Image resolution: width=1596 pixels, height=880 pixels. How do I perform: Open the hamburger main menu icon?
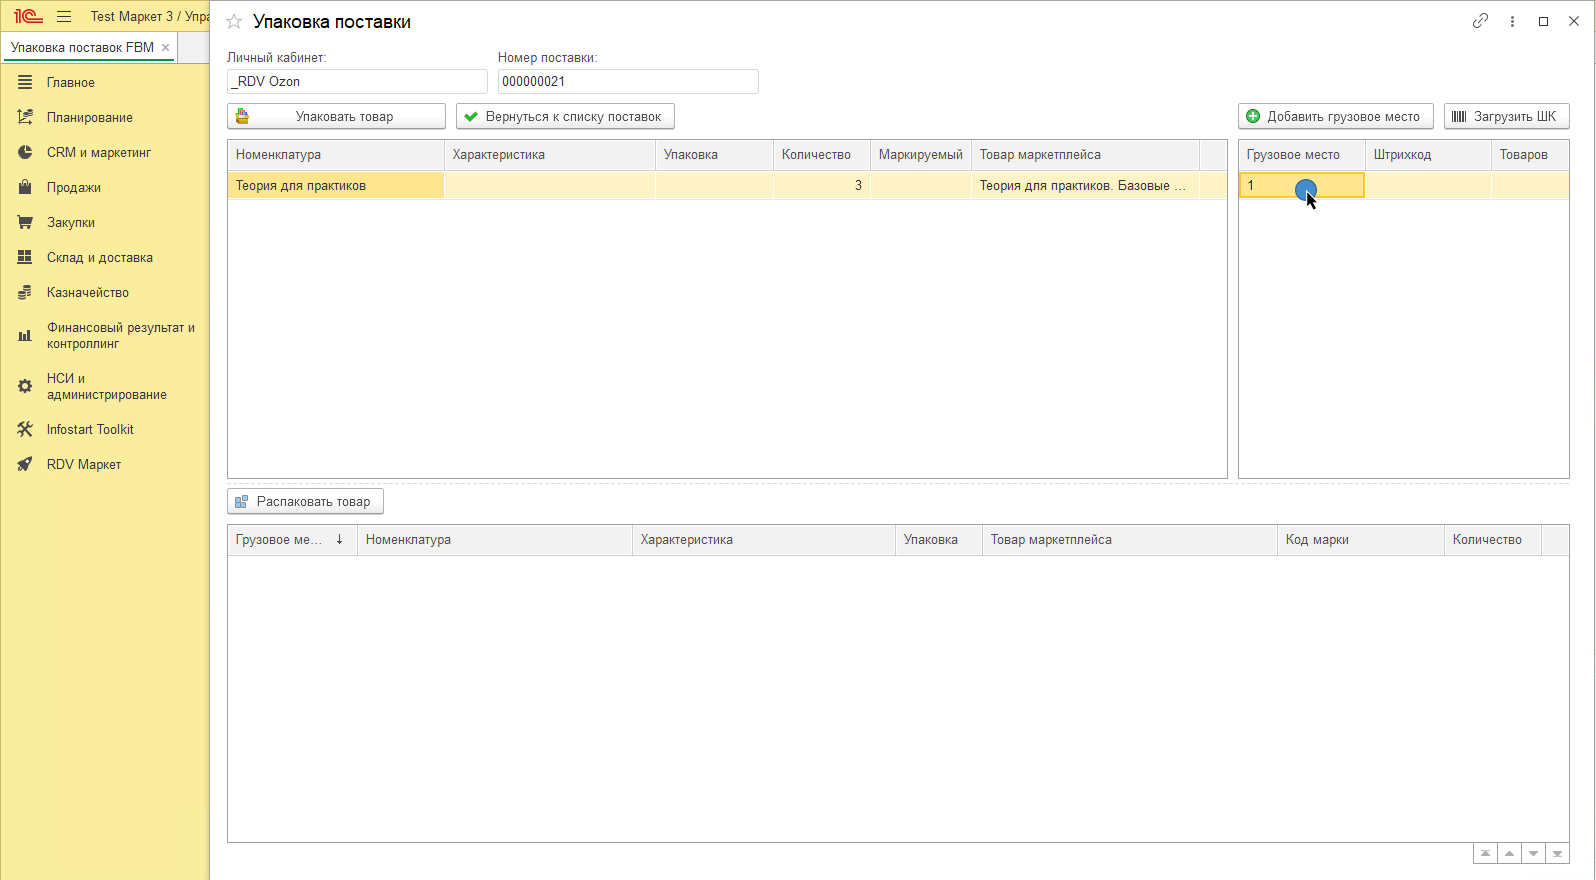coord(64,17)
